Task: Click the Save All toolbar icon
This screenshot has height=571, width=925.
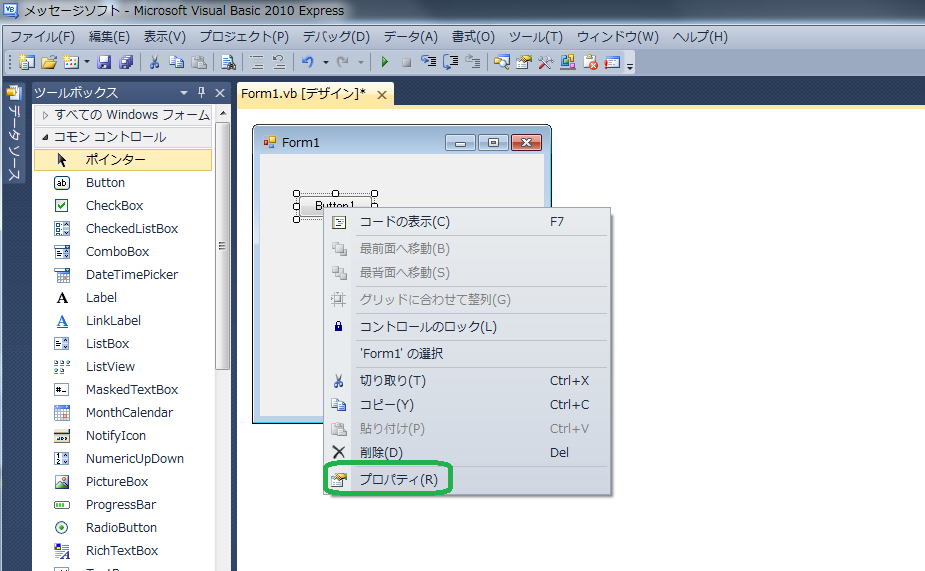Action: coord(126,62)
